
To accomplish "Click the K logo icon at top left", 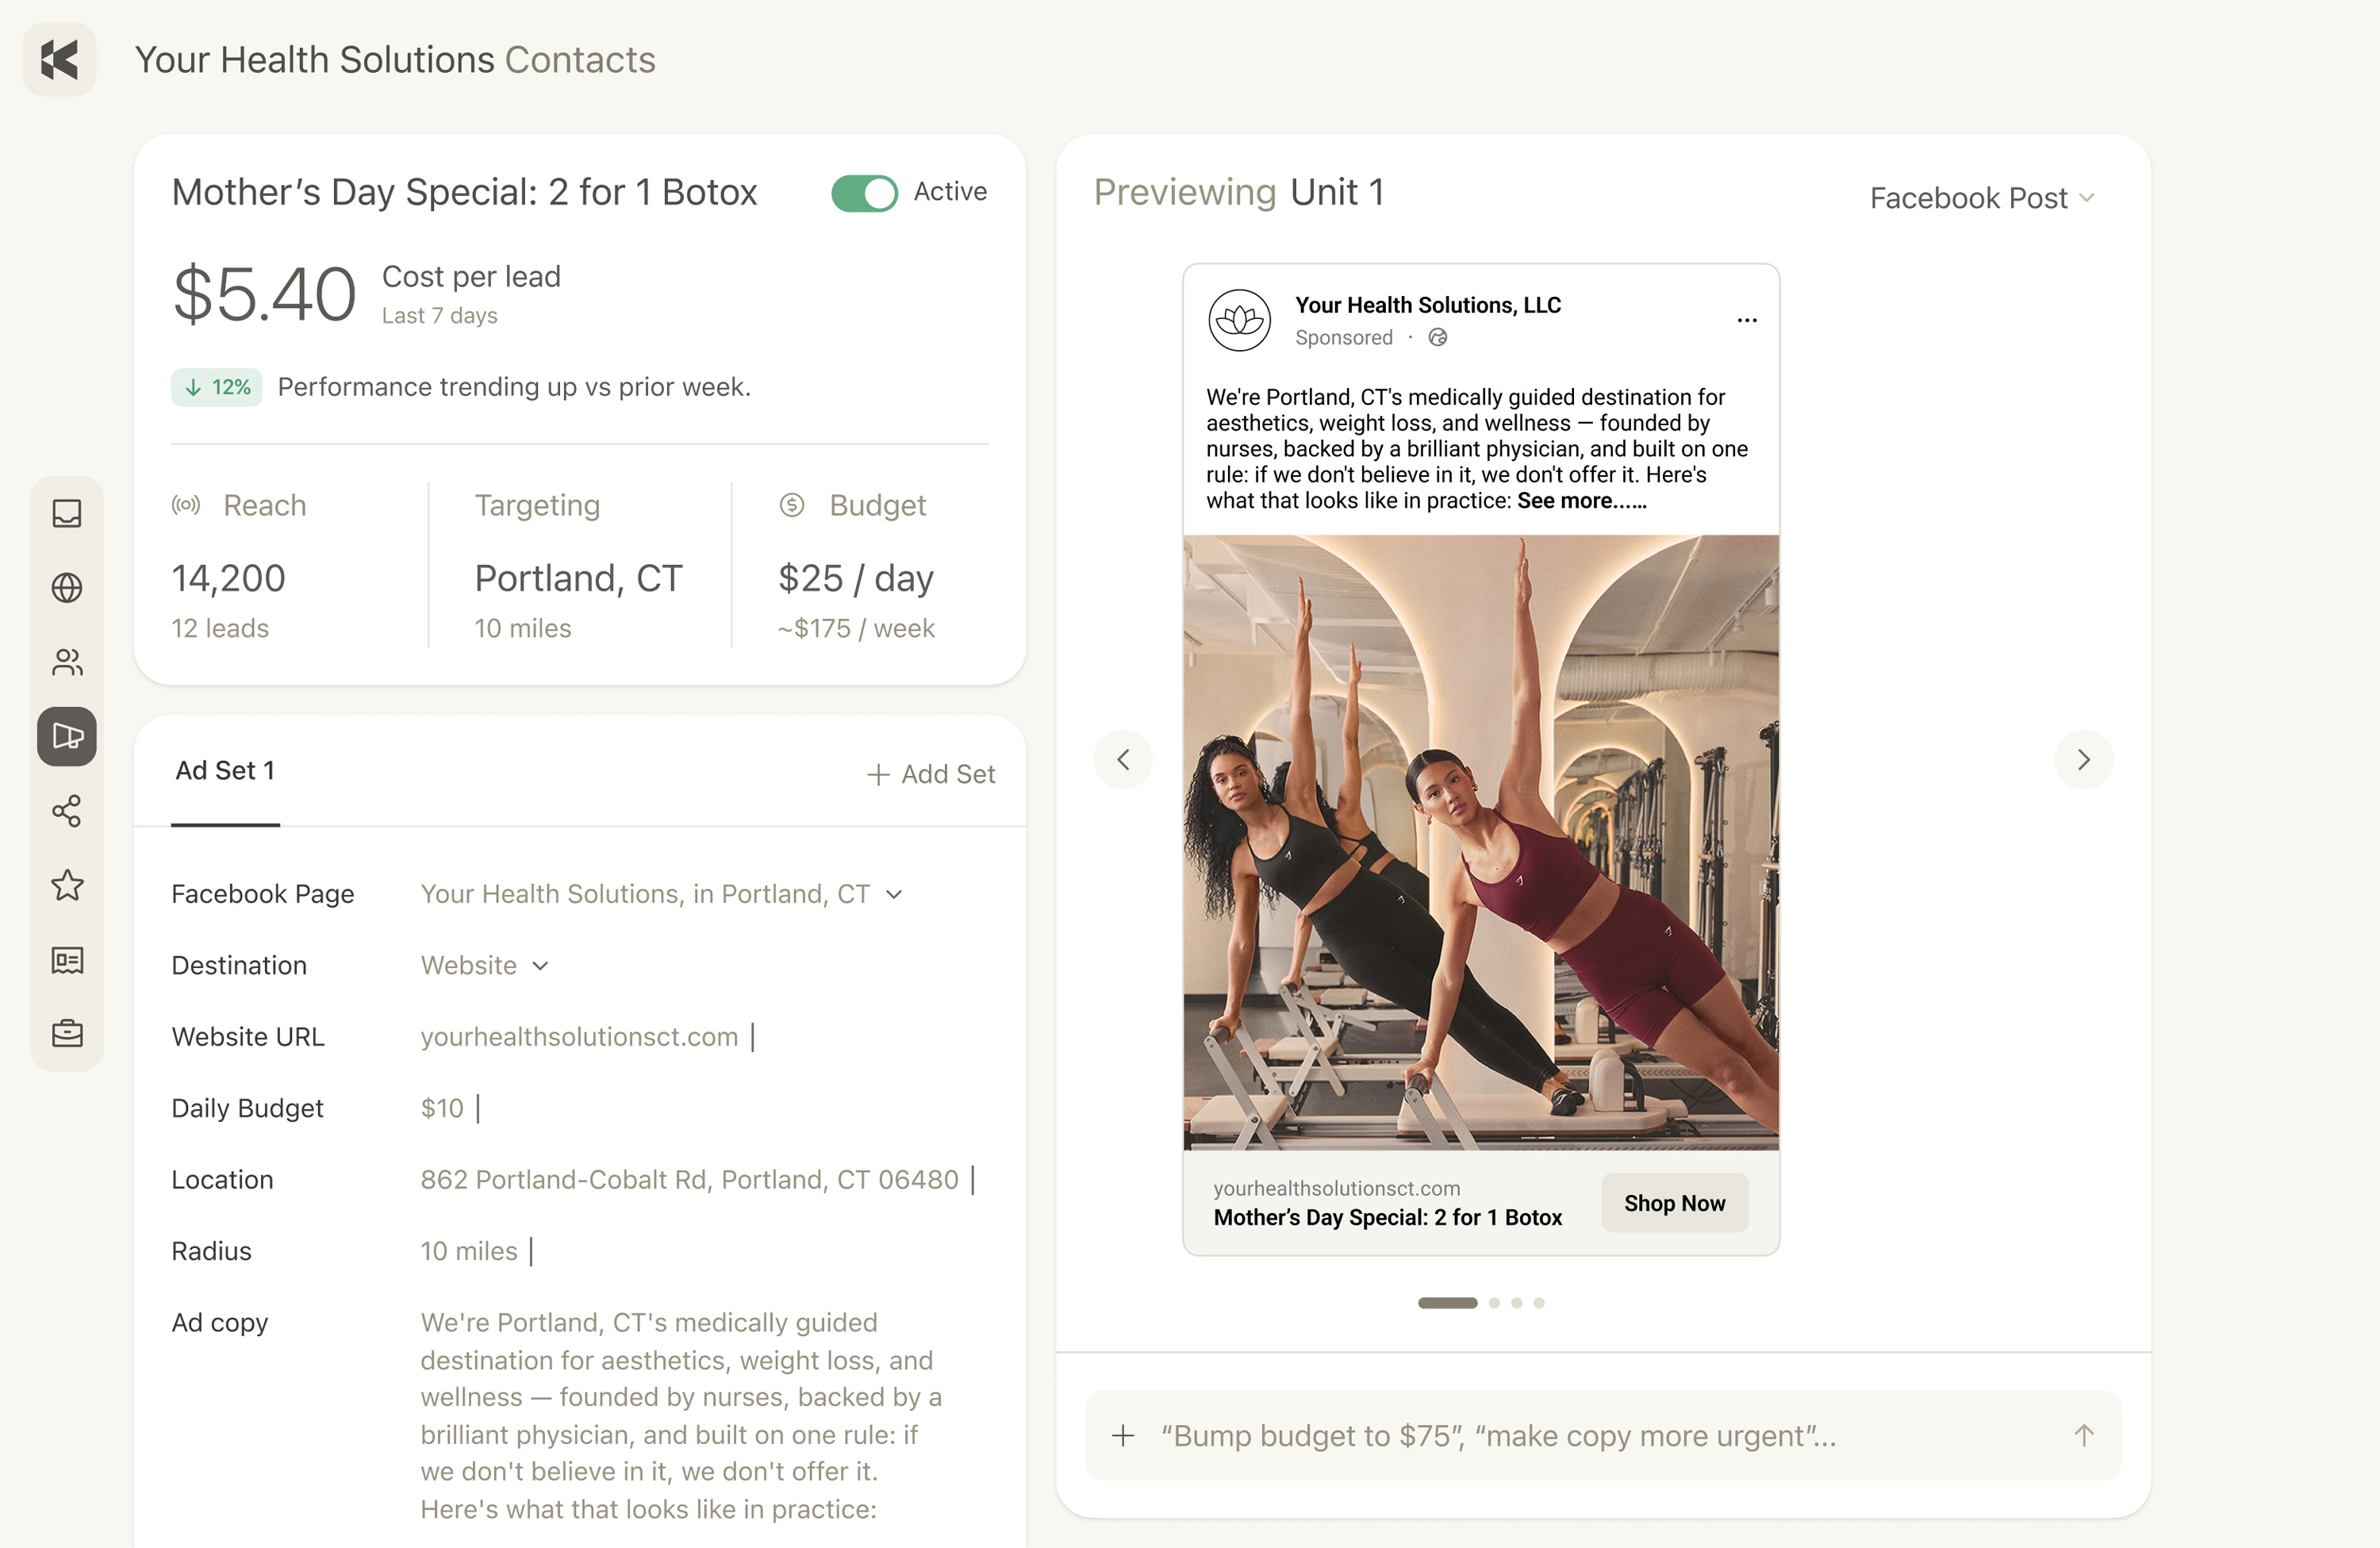I will (59, 60).
